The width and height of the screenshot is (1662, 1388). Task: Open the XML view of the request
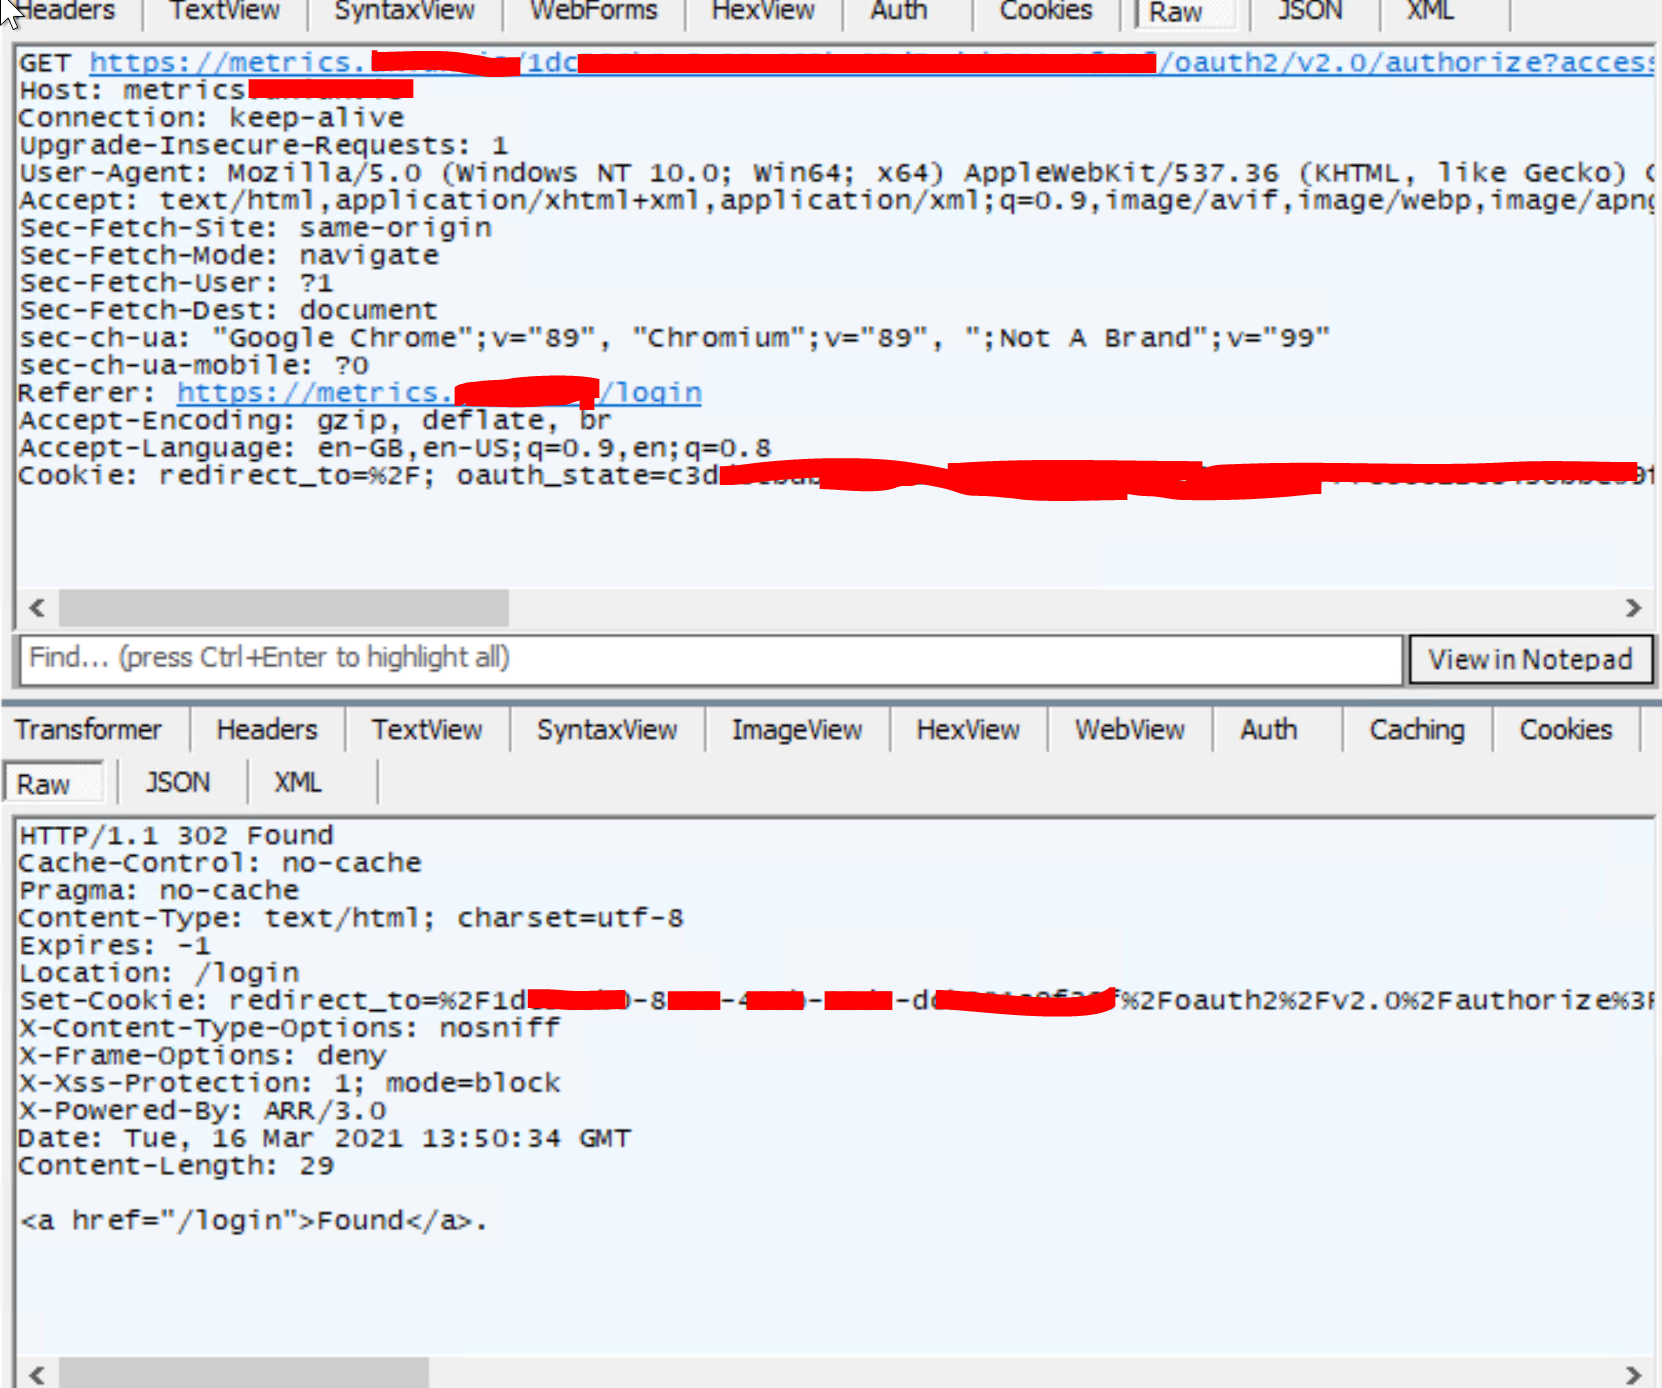[1428, 12]
